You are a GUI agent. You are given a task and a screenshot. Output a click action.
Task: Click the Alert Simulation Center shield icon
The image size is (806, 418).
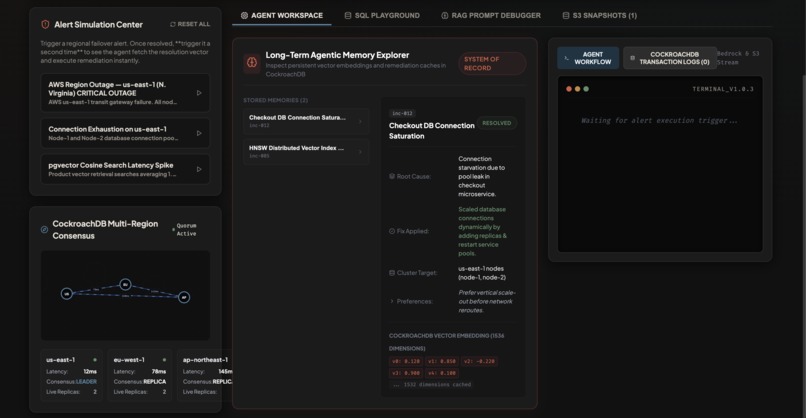point(45,24)
